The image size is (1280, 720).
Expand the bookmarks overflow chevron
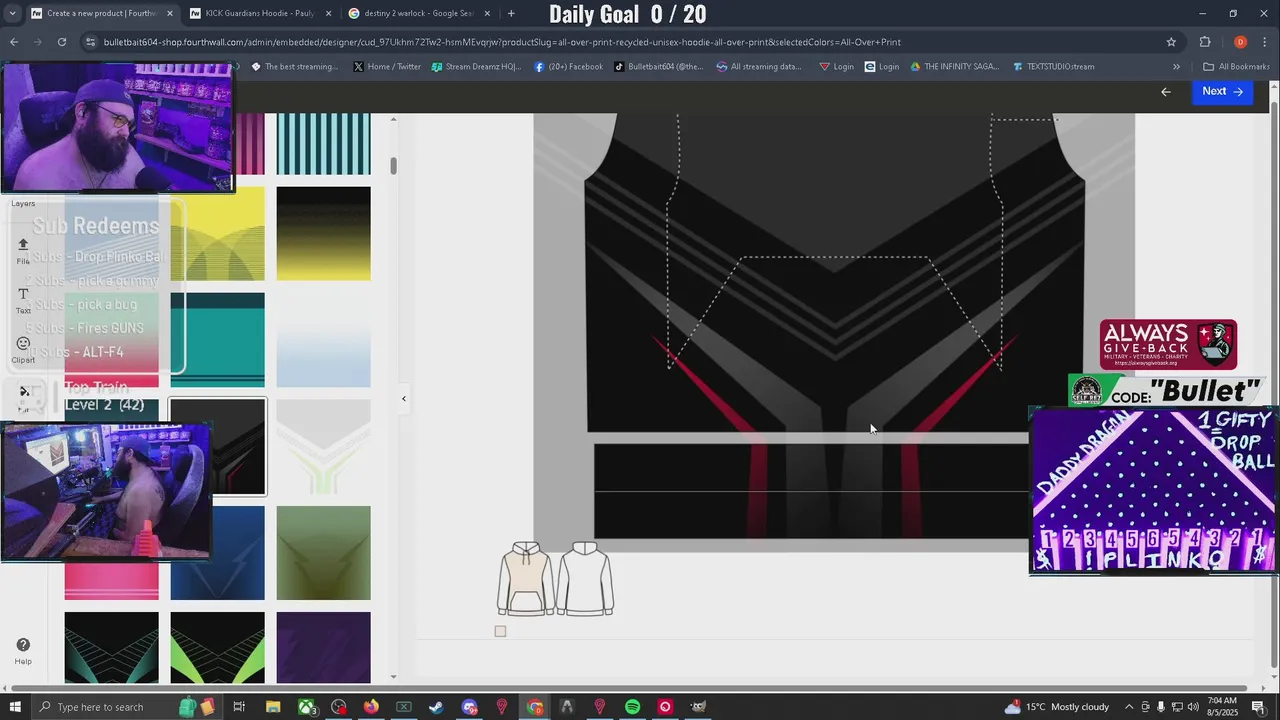[1176, 67]
